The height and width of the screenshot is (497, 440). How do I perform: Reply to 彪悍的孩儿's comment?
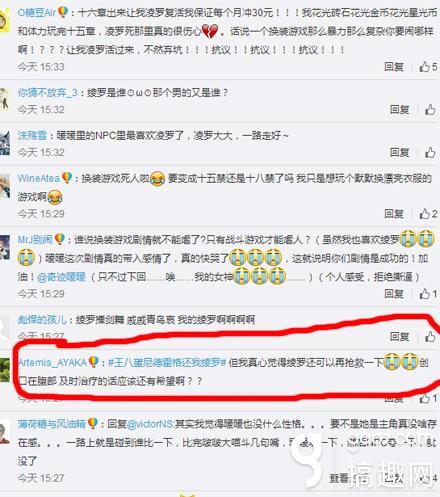pos(399,337)
